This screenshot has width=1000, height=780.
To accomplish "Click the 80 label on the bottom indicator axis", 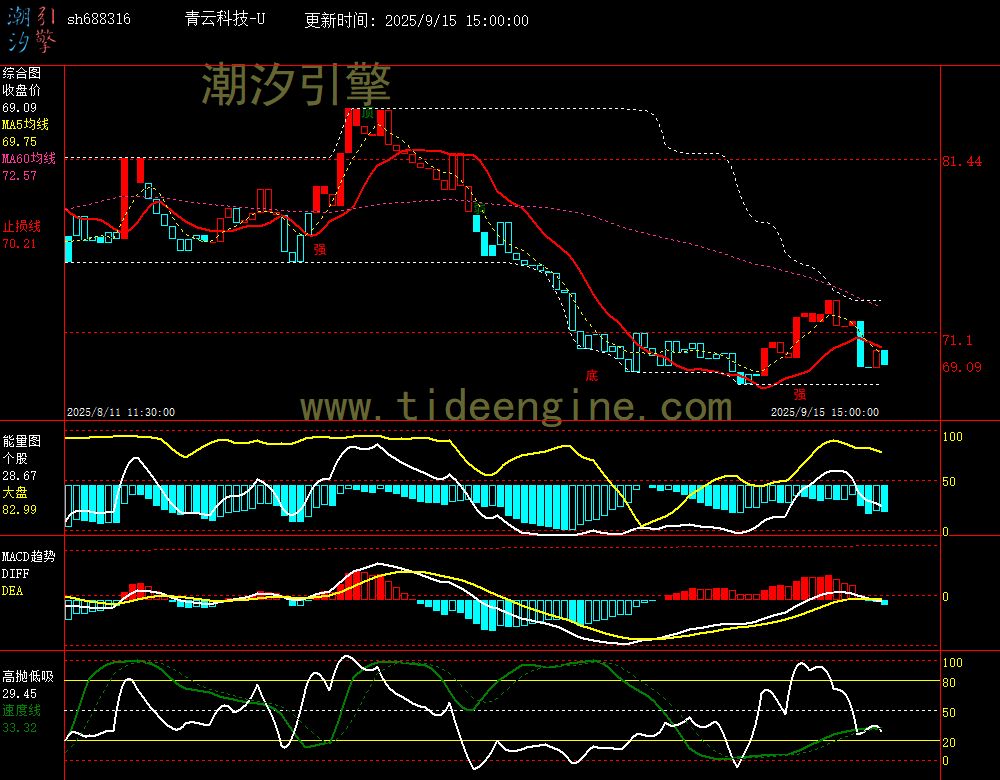I will (949, 683).
